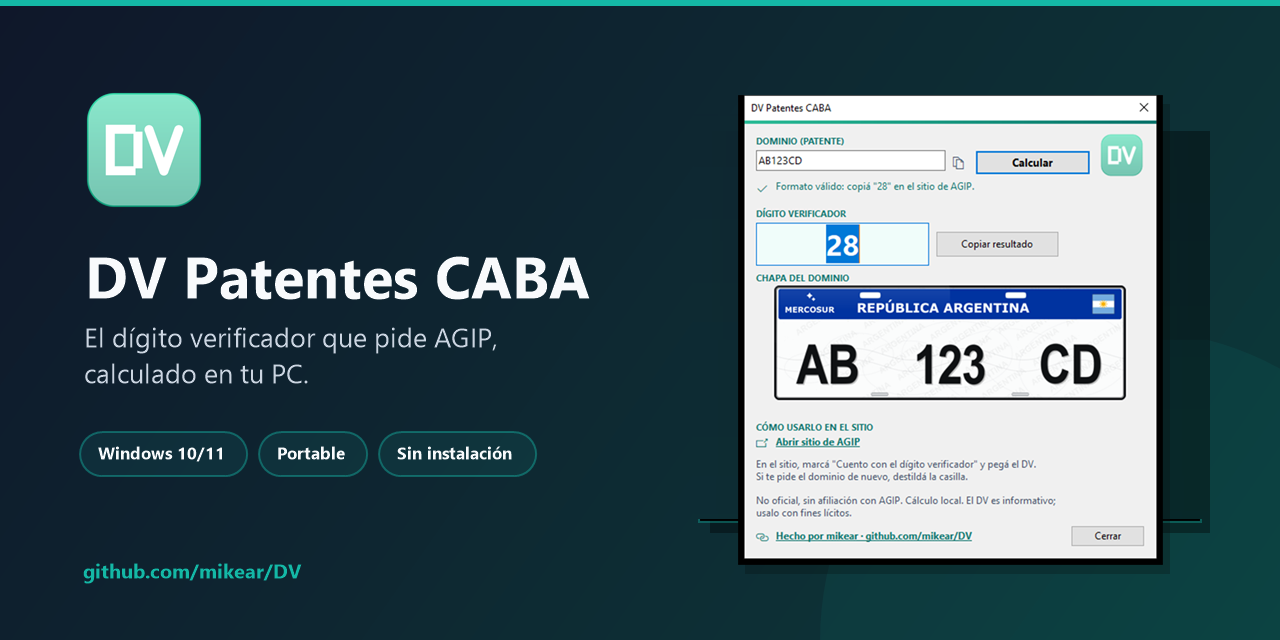Click the "Copiar resultado" button

[x=996, y=244]
